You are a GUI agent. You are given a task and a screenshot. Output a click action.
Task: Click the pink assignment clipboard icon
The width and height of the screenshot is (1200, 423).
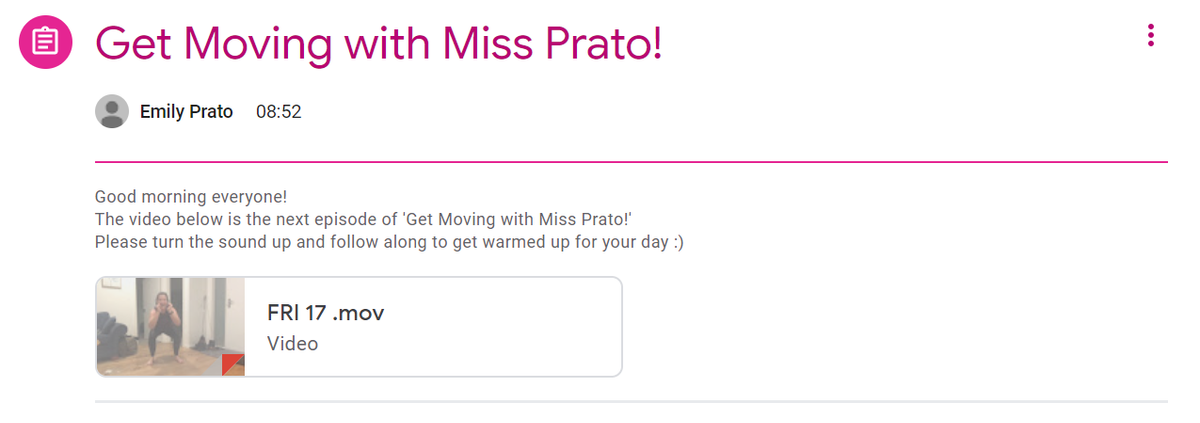point(46,43)
